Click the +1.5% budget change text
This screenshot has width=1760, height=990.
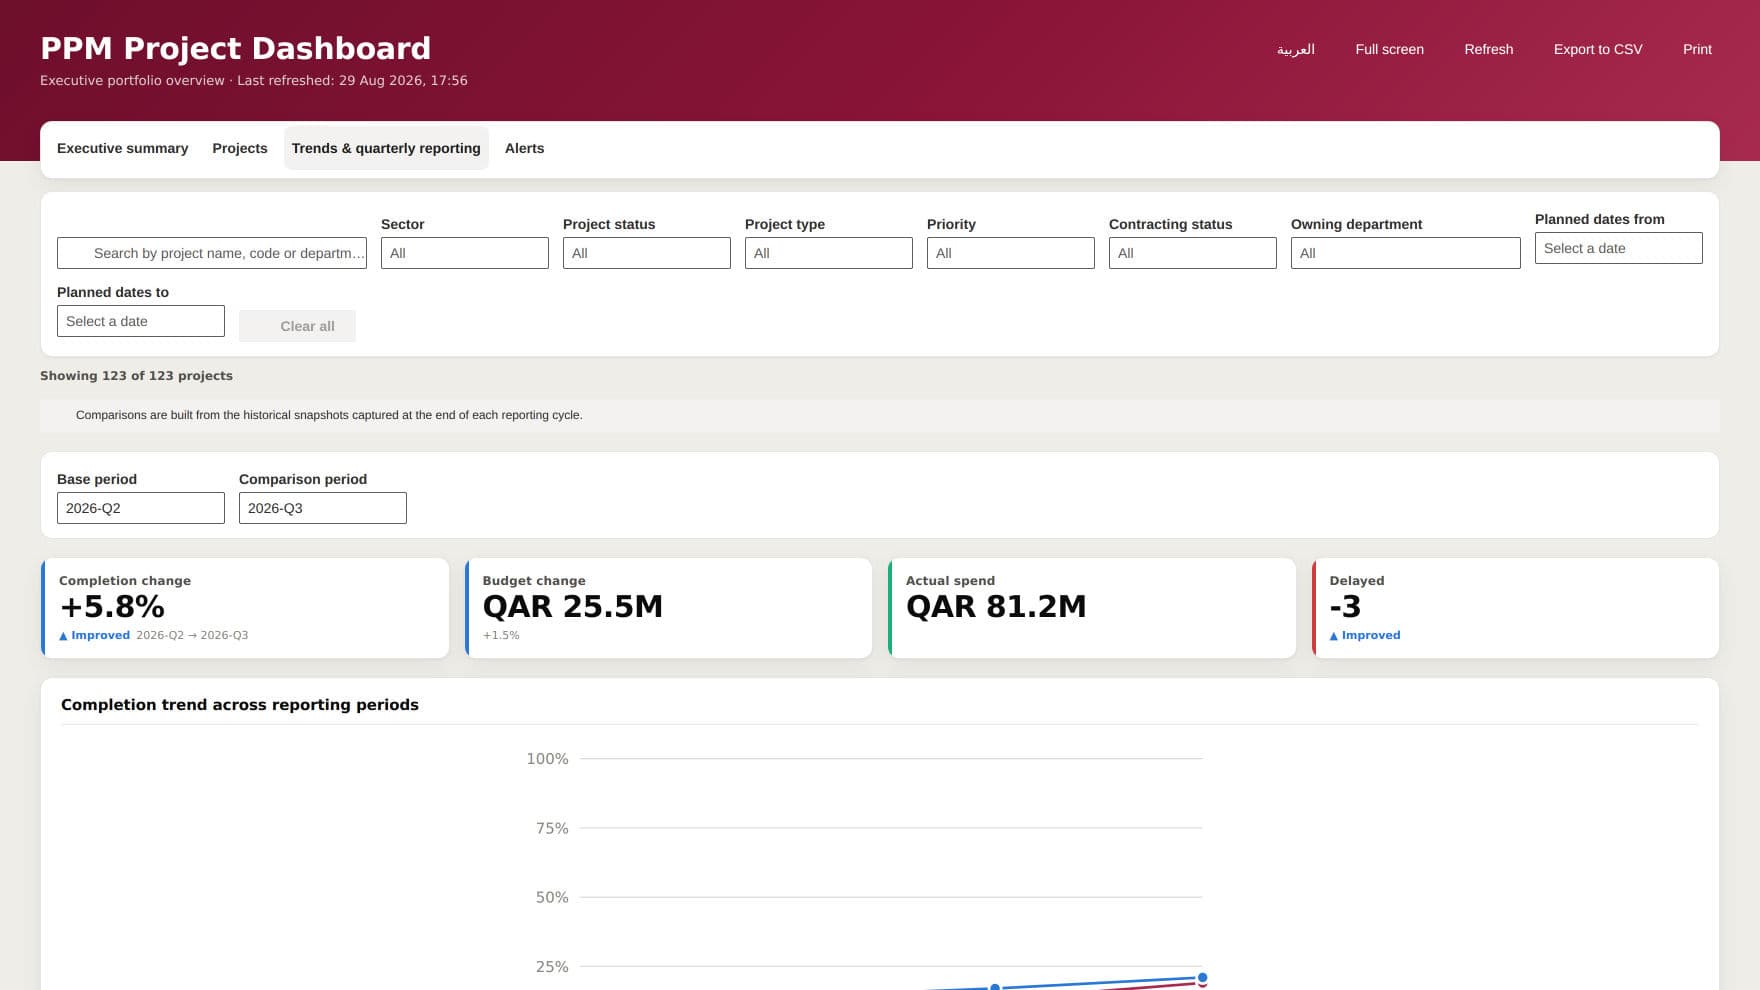coord(501,635)
